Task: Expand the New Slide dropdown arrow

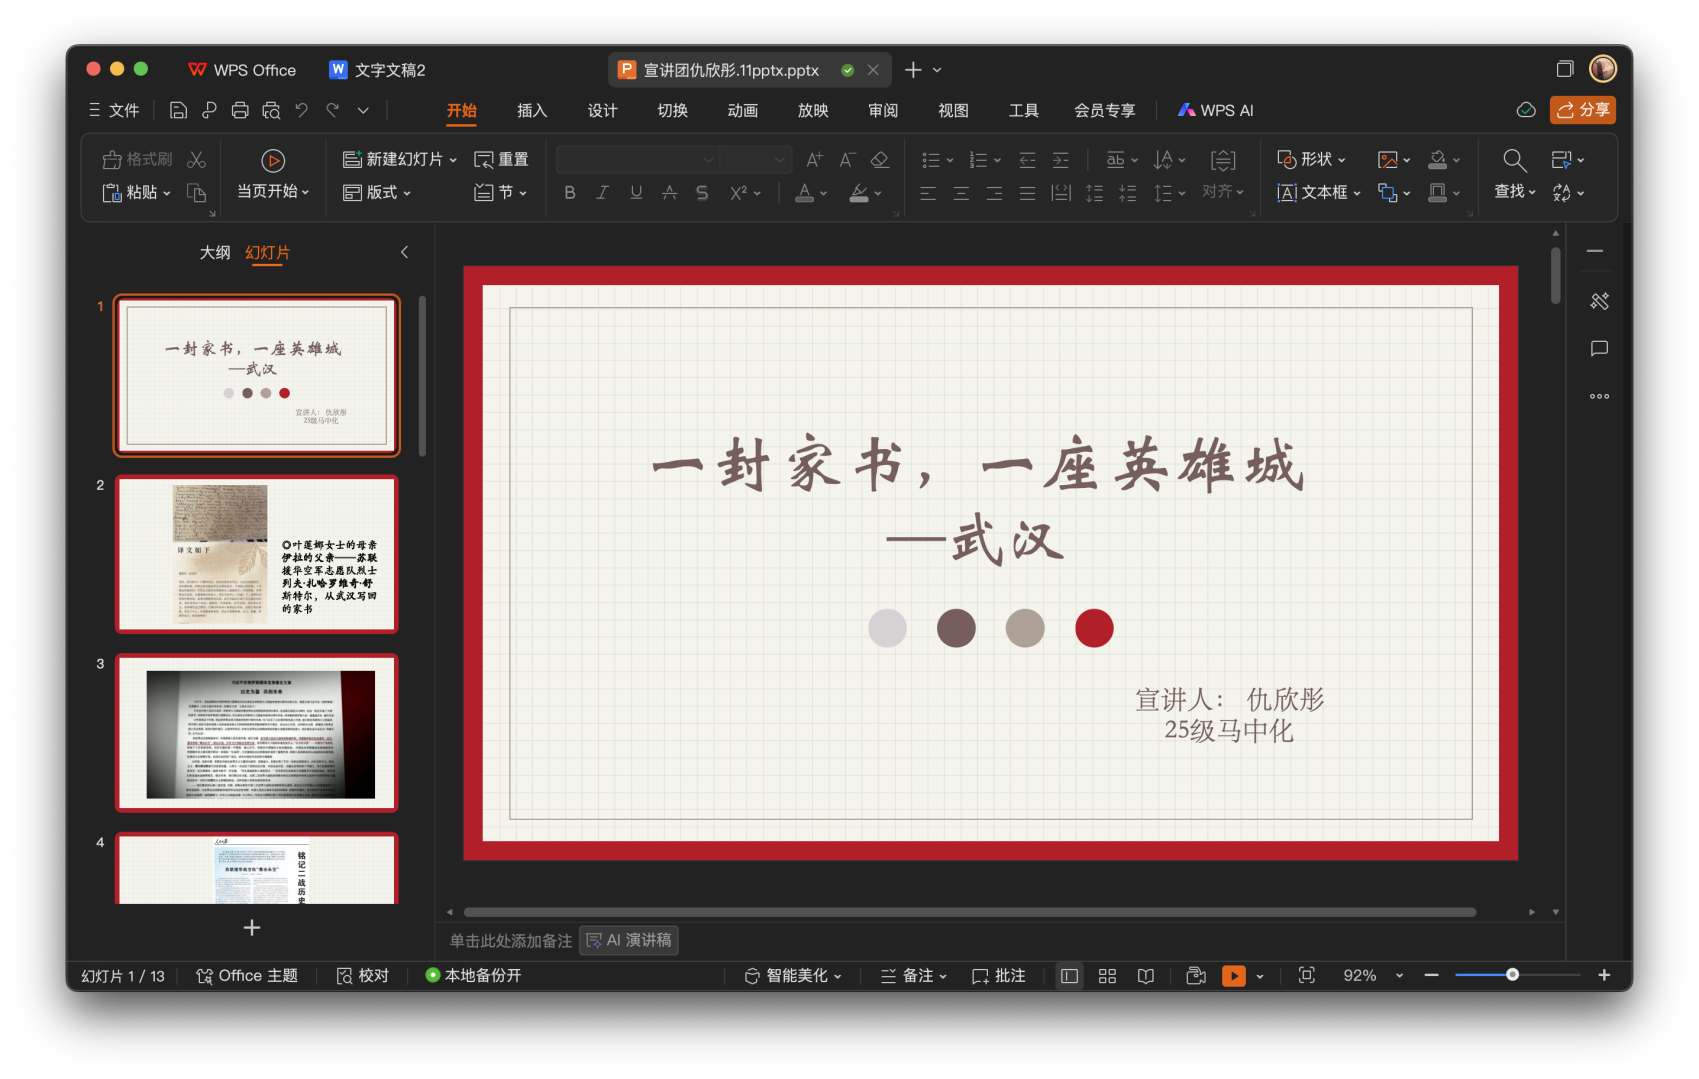Action: coord(453,160)
